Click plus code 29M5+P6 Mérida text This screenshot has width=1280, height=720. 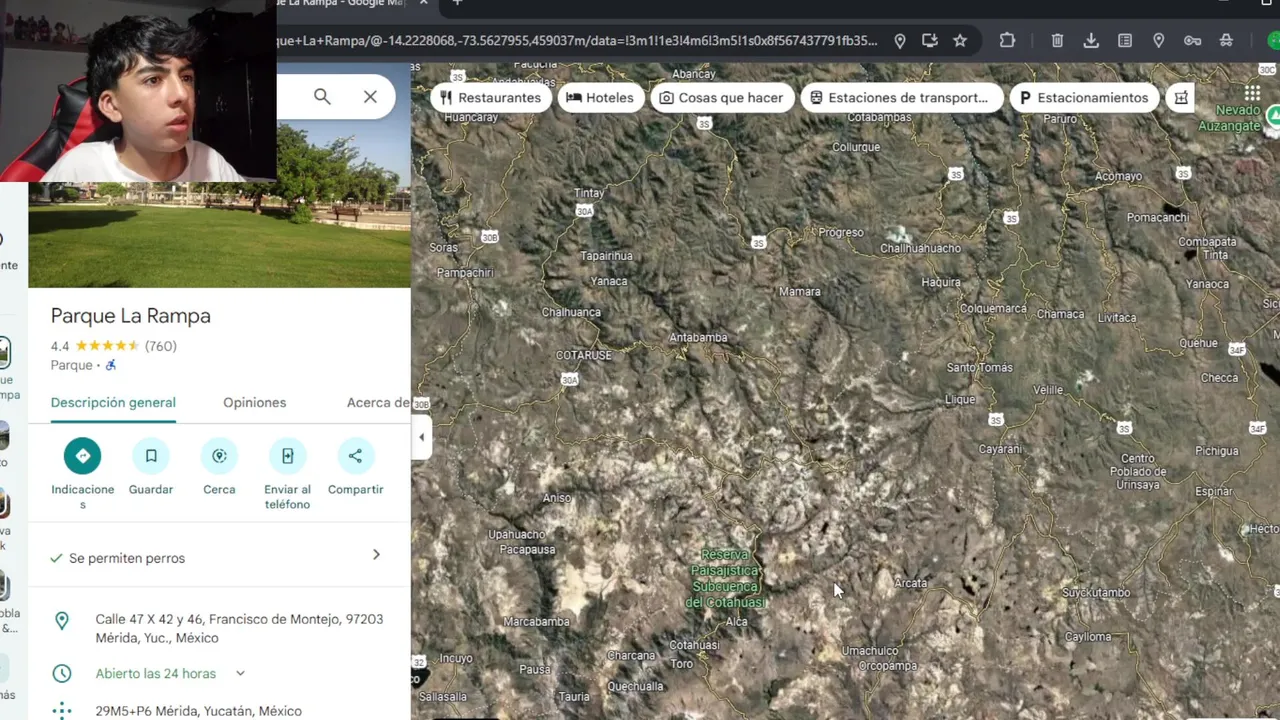pos(198,711)
